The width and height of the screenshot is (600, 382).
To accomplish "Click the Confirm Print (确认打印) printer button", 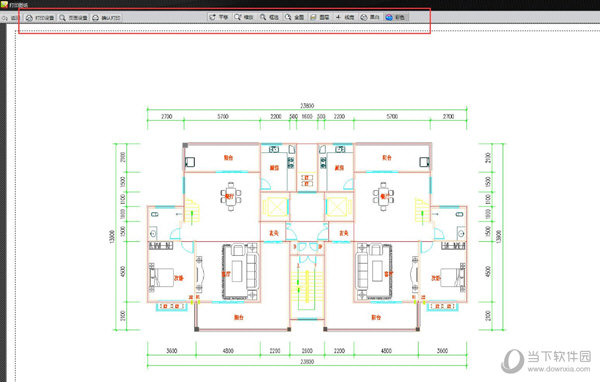I will pyautogui.click(x=106, y=18).
